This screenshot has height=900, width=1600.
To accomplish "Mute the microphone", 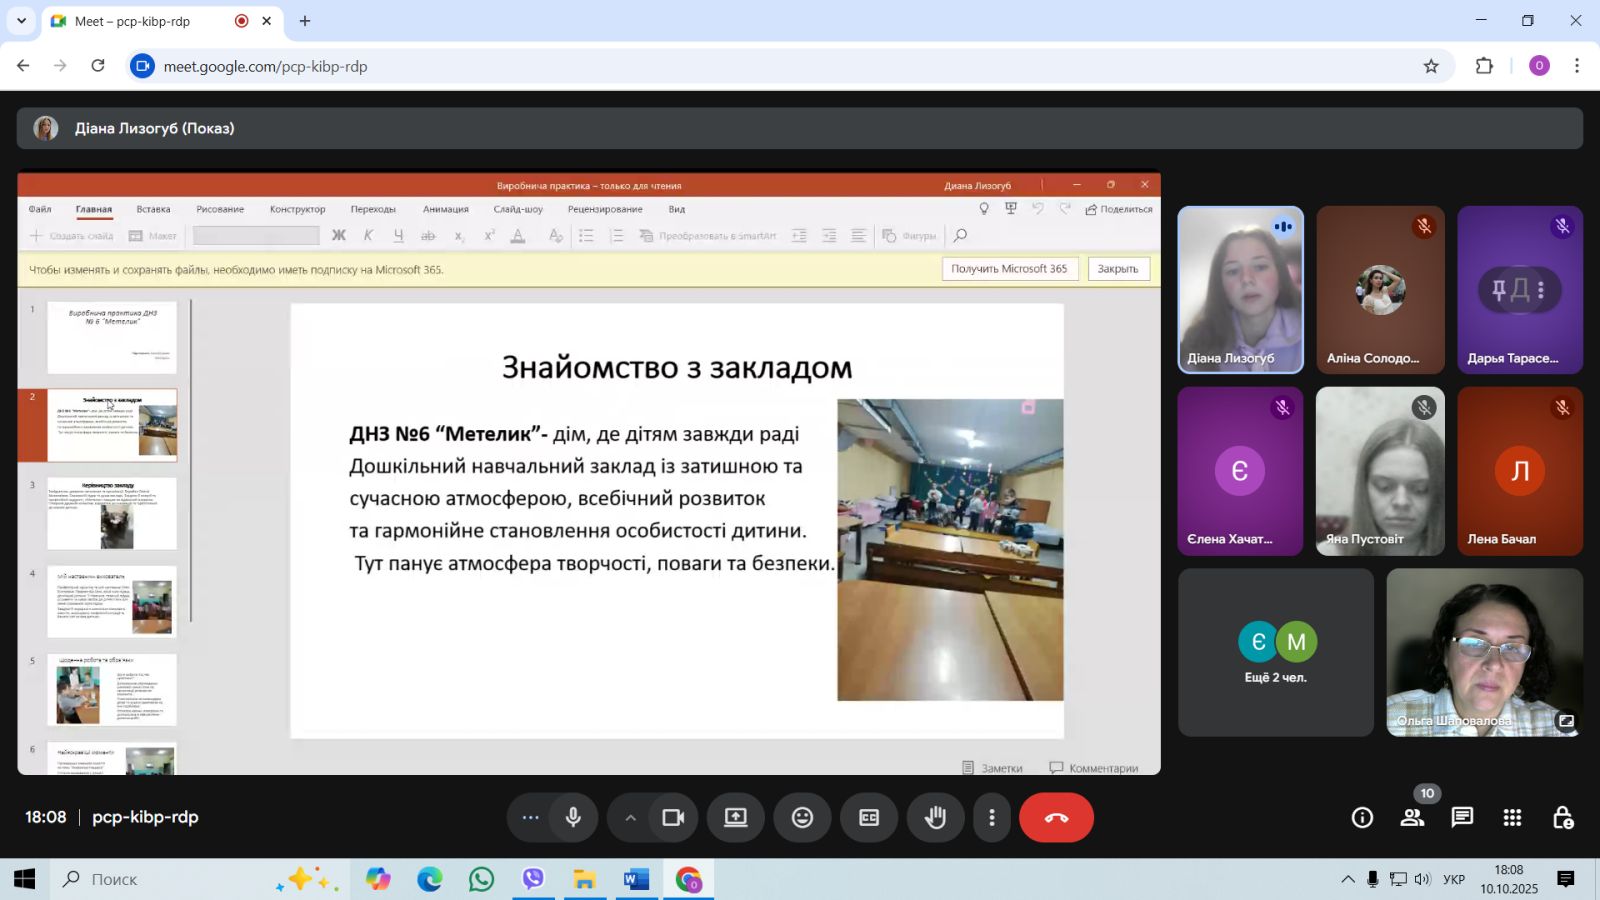I will click(573, 818).
